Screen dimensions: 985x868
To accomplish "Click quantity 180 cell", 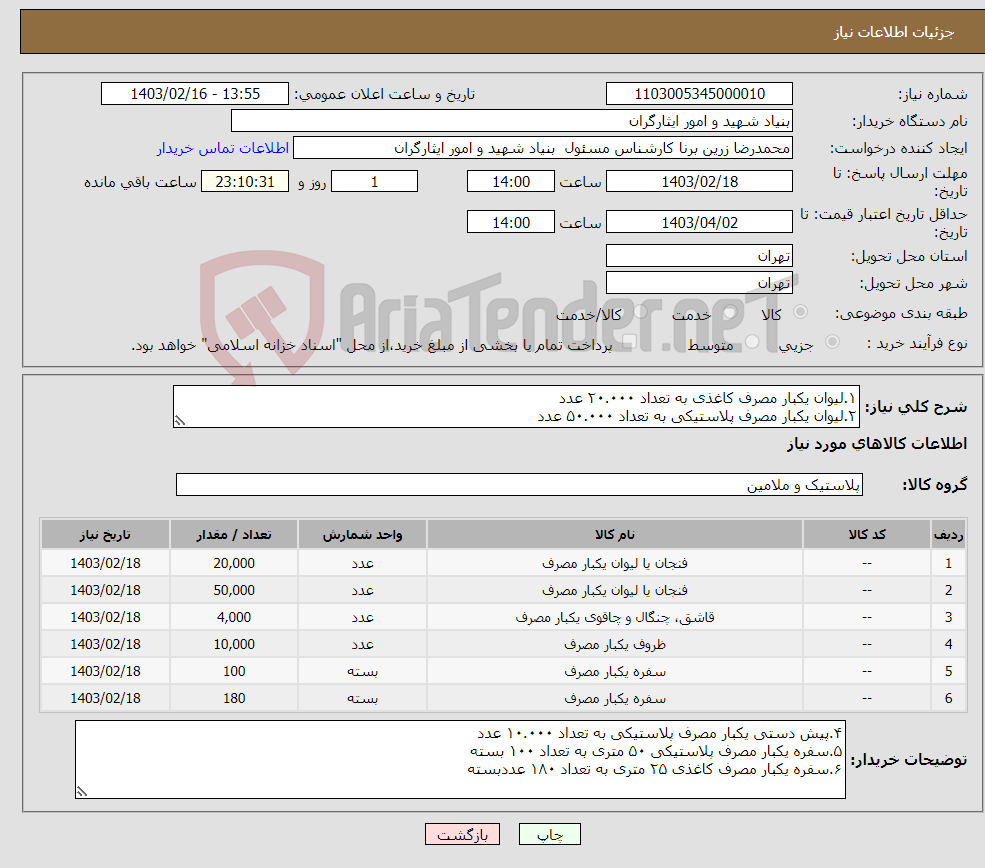I will (x=234, y=698).
